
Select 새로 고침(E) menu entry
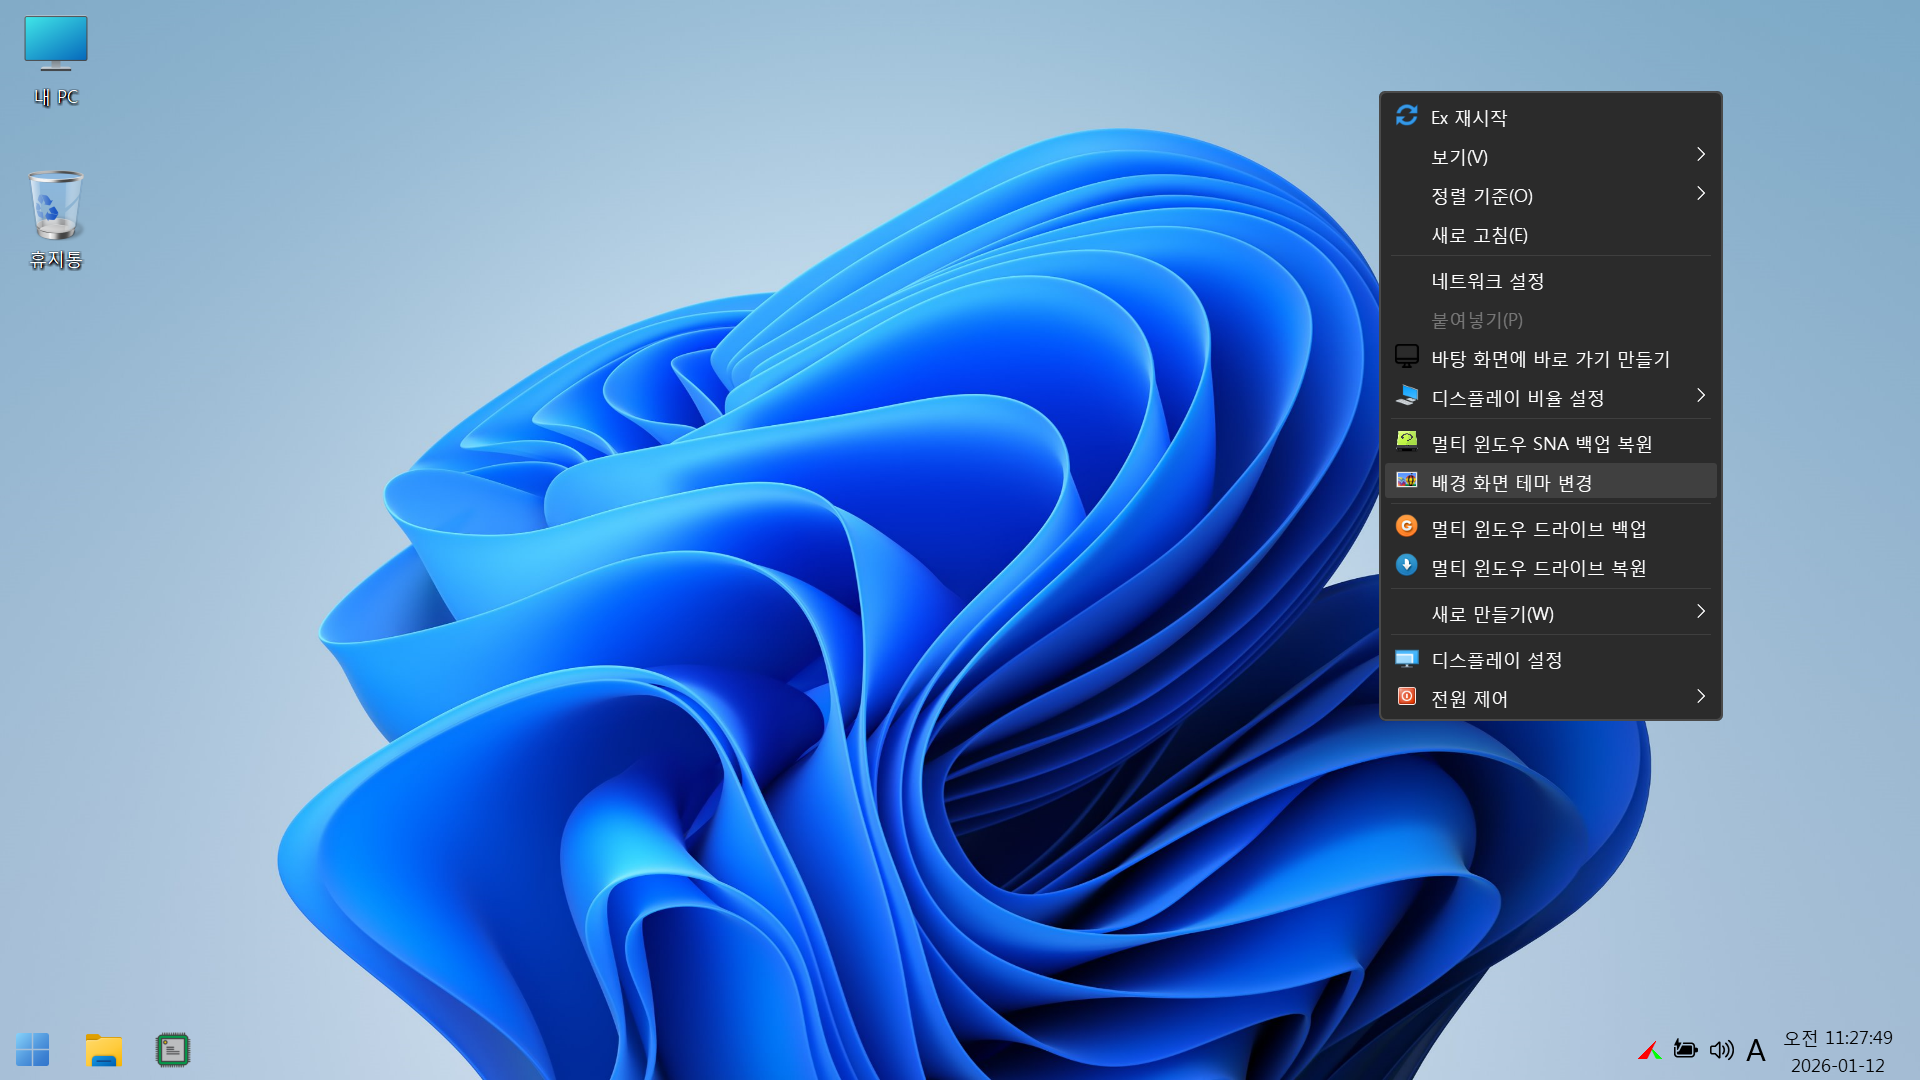[x=1479, y=235]
